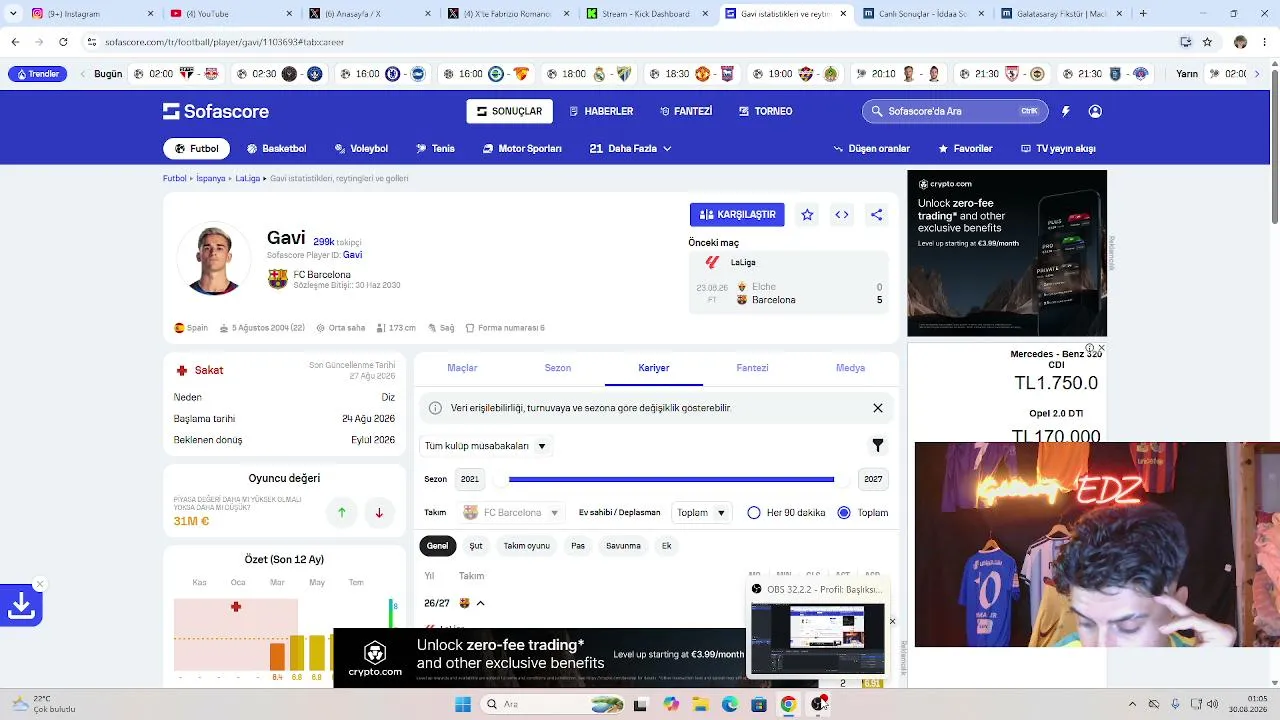Open the Basketbol sport link
The width and height of the screenshot is (1280, 720).
(x=276, y=148)
